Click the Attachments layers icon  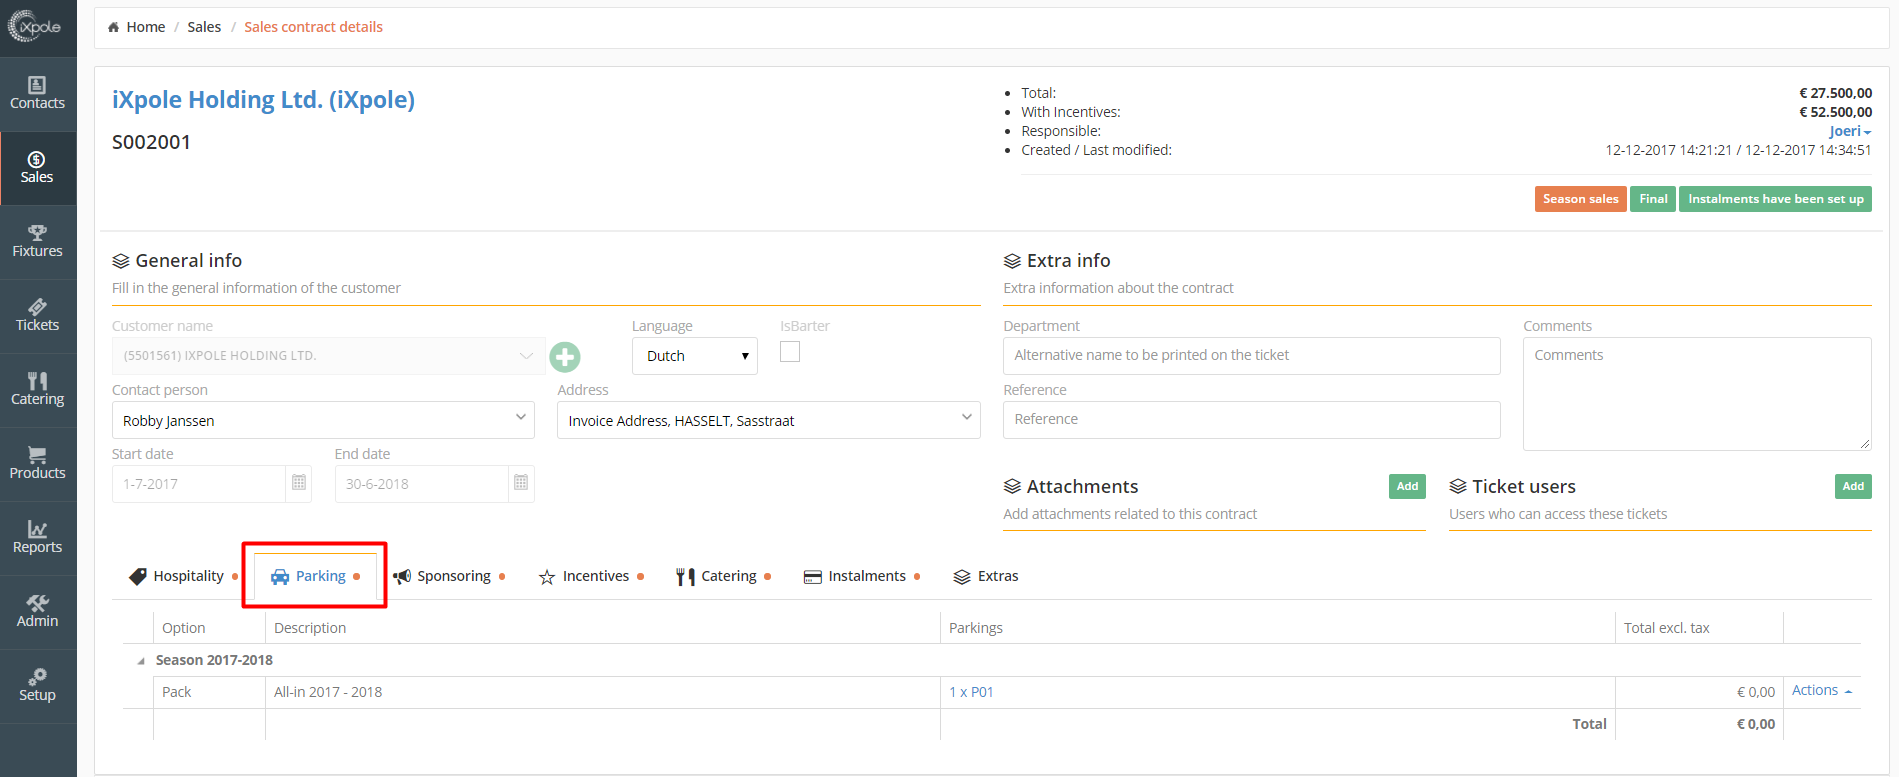tap(1012, 487)
